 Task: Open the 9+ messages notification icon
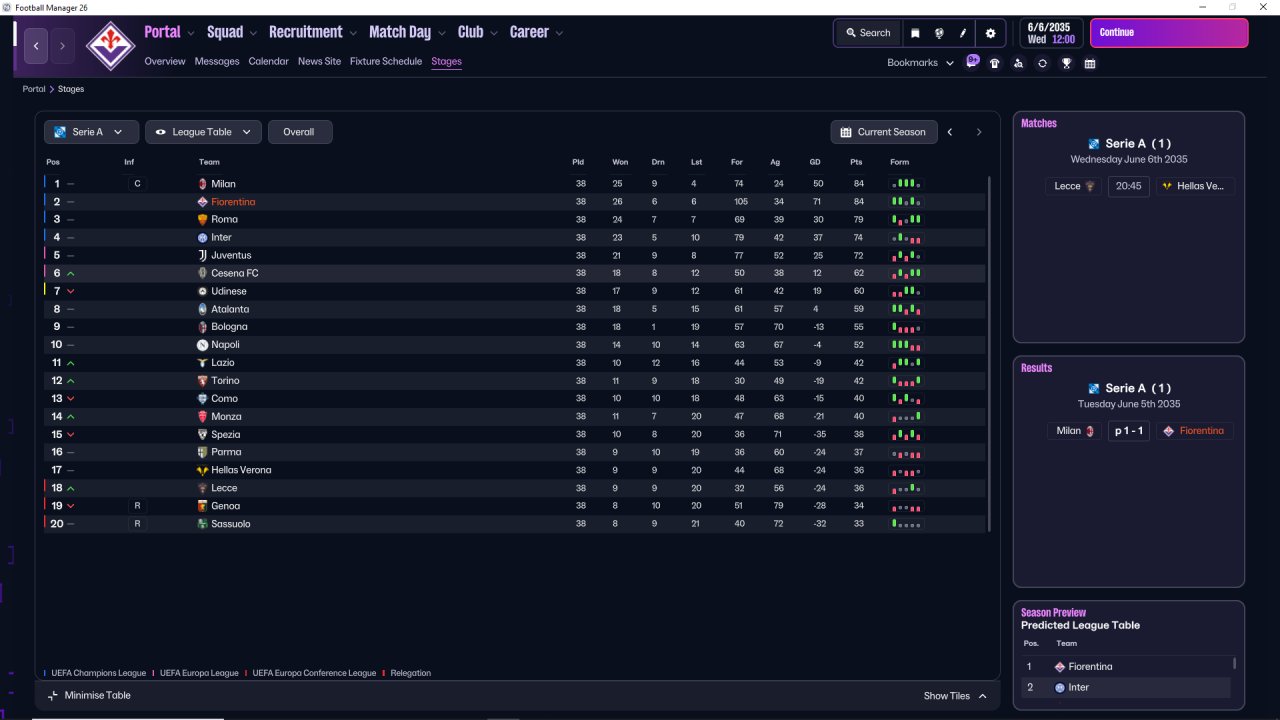click(972, 61)
